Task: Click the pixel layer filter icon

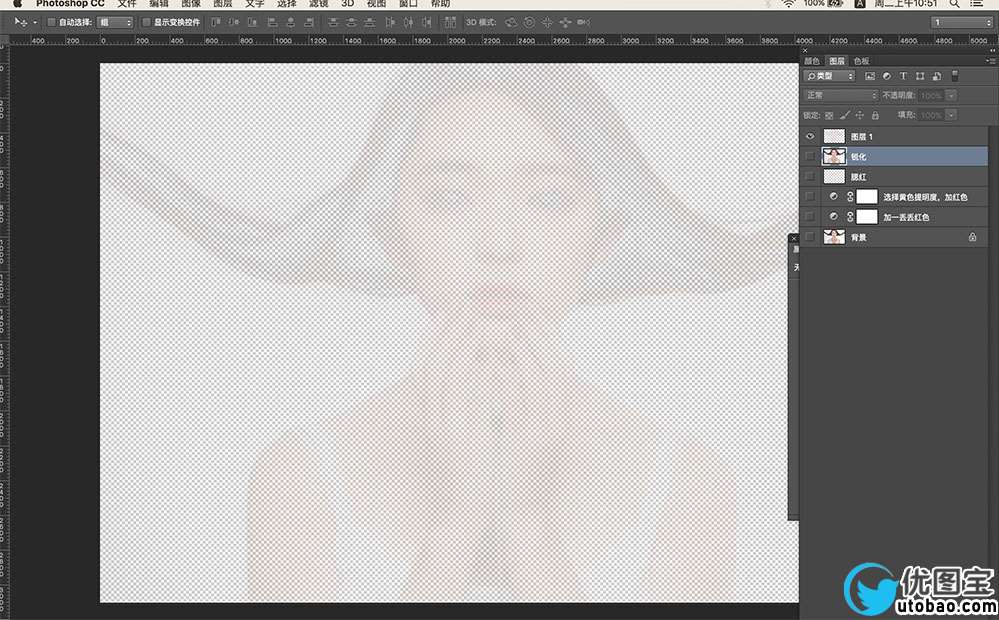Action: [x=870, y=76]
